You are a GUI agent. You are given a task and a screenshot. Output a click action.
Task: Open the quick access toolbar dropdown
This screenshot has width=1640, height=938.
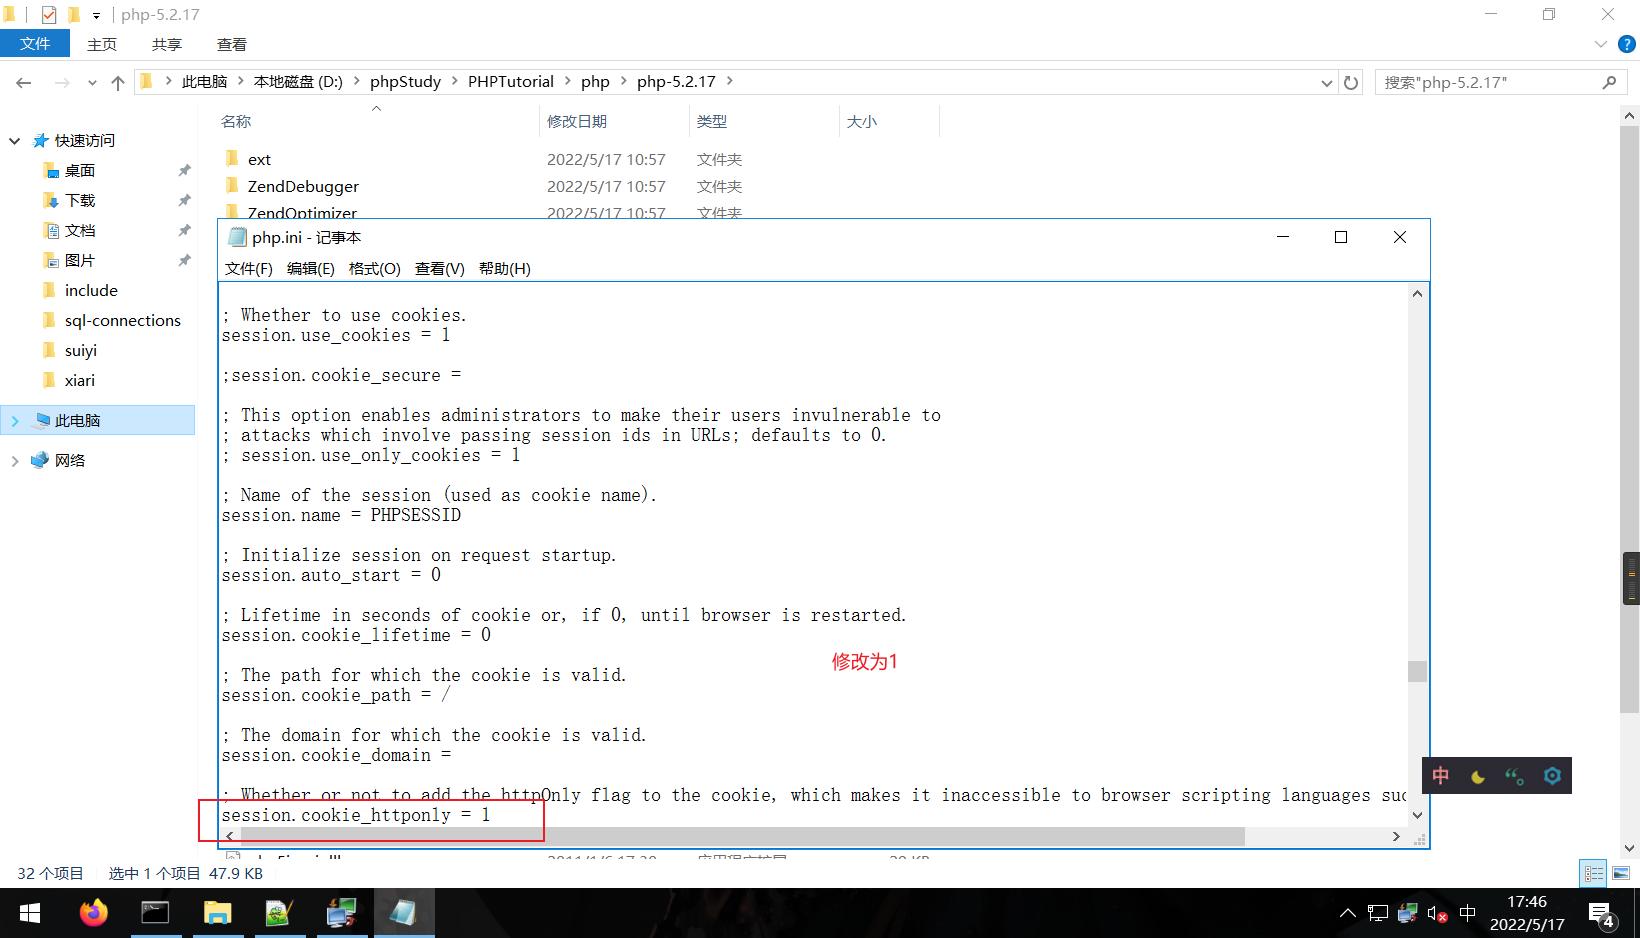[x=96, y=15]
